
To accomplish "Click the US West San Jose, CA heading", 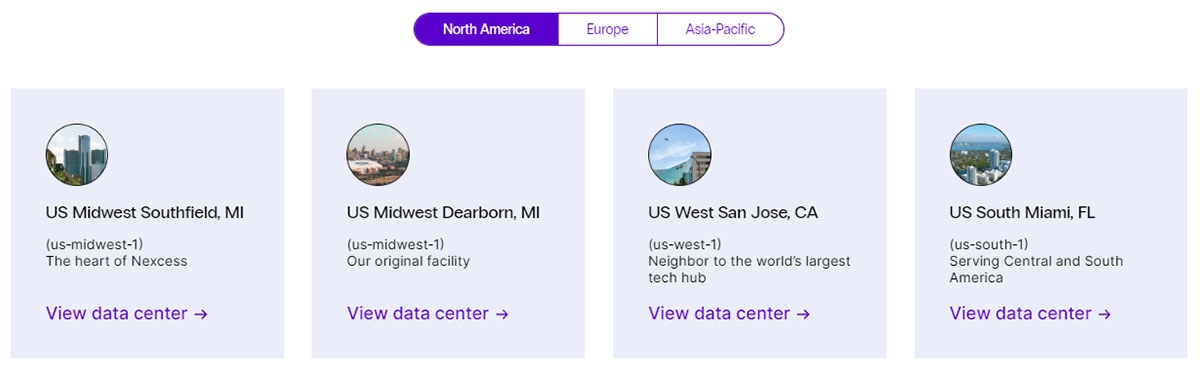I will pos(733,213).
